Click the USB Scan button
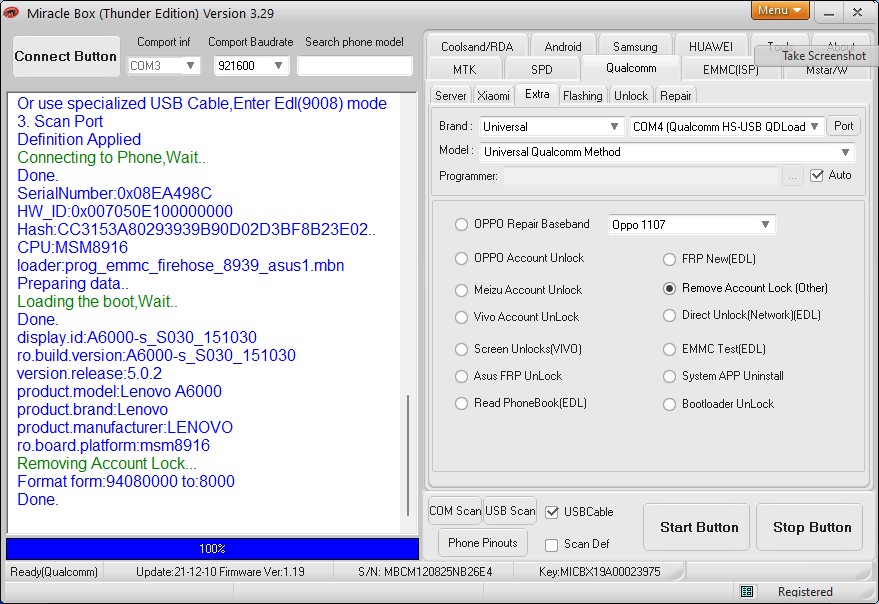Screen dimensions: 879x604 tap(510, 511)
